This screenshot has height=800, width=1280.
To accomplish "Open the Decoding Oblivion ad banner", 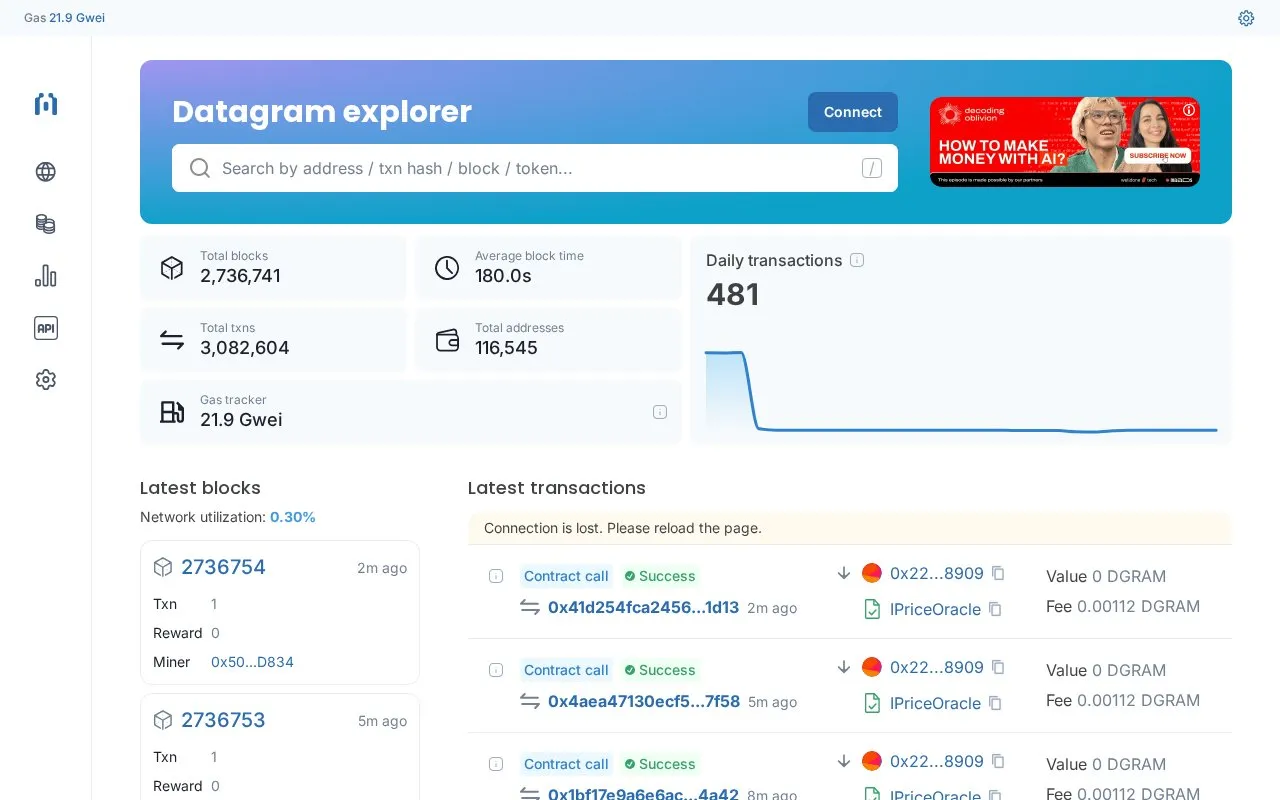I will pos(1065,142).
